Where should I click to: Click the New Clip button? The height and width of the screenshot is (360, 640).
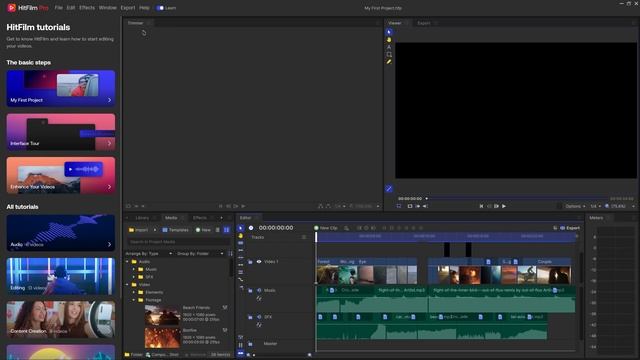tap(326, 228)
